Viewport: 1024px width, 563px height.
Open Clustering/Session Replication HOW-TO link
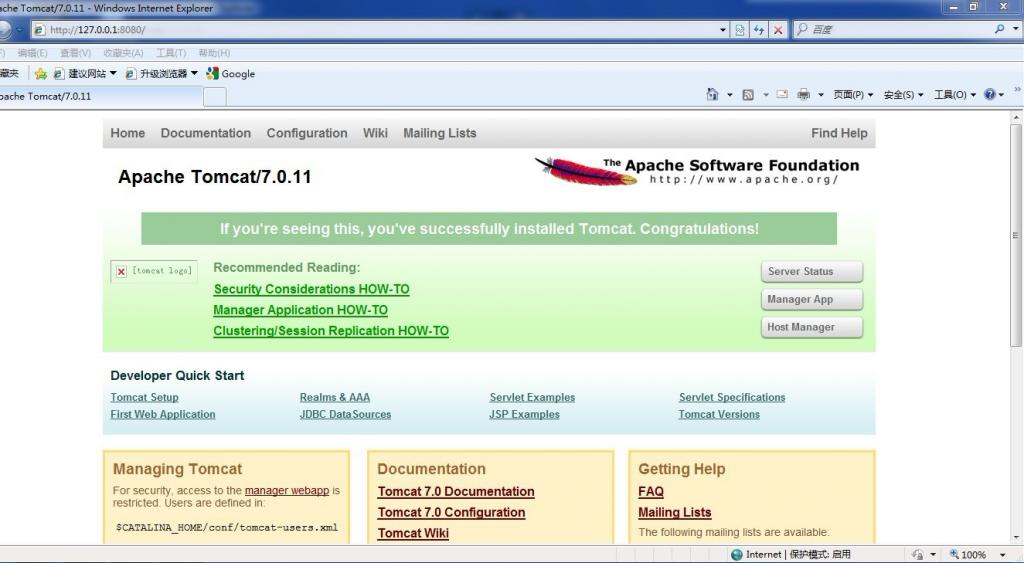pos(331,331)
